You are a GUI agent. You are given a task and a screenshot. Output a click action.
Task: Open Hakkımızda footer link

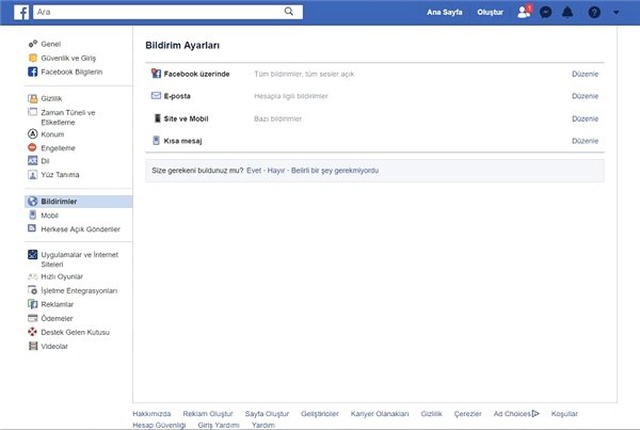pyautogui.click(x=151, y=414)
